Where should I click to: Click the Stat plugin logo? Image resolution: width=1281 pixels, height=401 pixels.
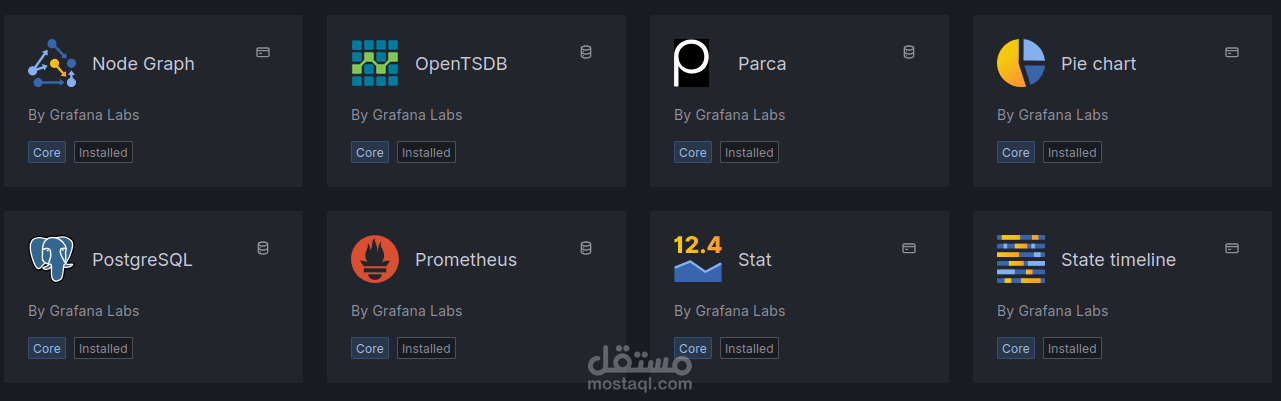(698, 259)
